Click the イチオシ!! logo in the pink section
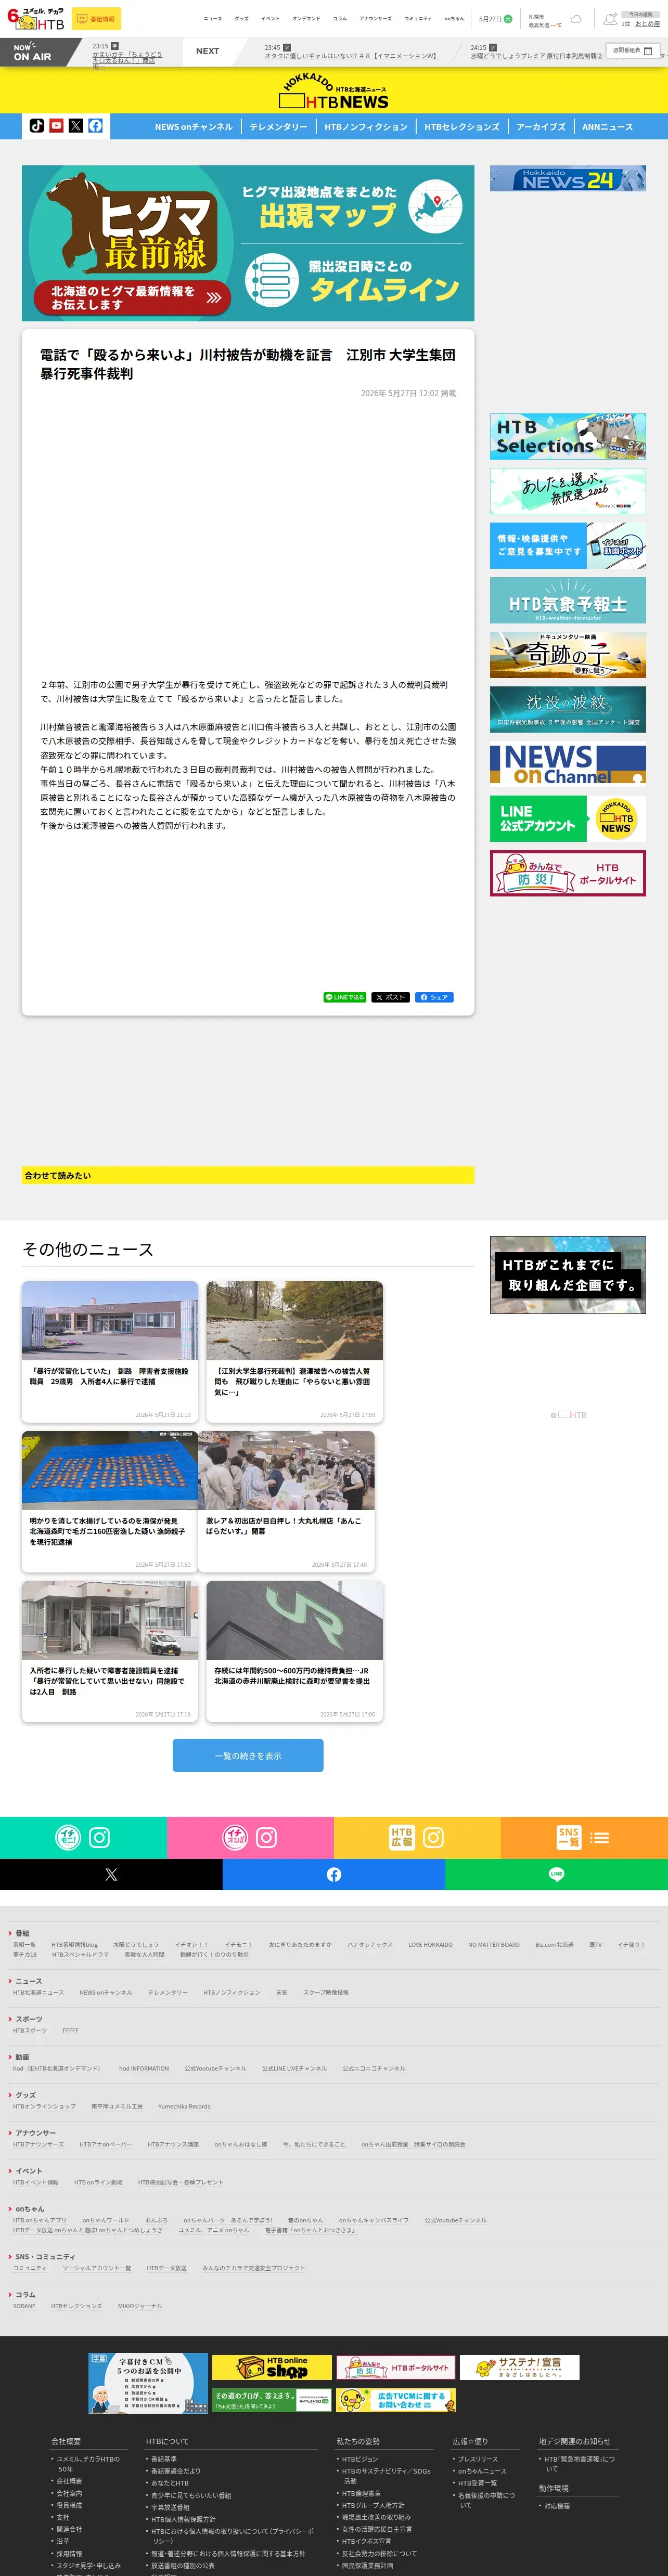The image size is (668, 2576). (234, 1837)
